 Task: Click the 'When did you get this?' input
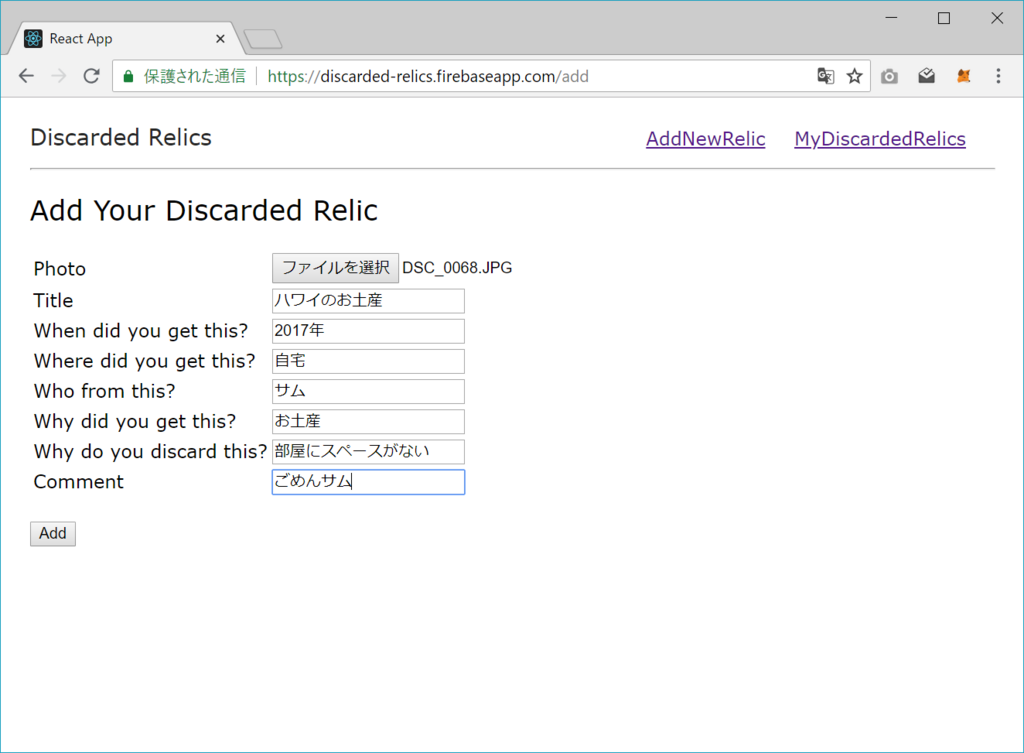[x=368, y=331]
